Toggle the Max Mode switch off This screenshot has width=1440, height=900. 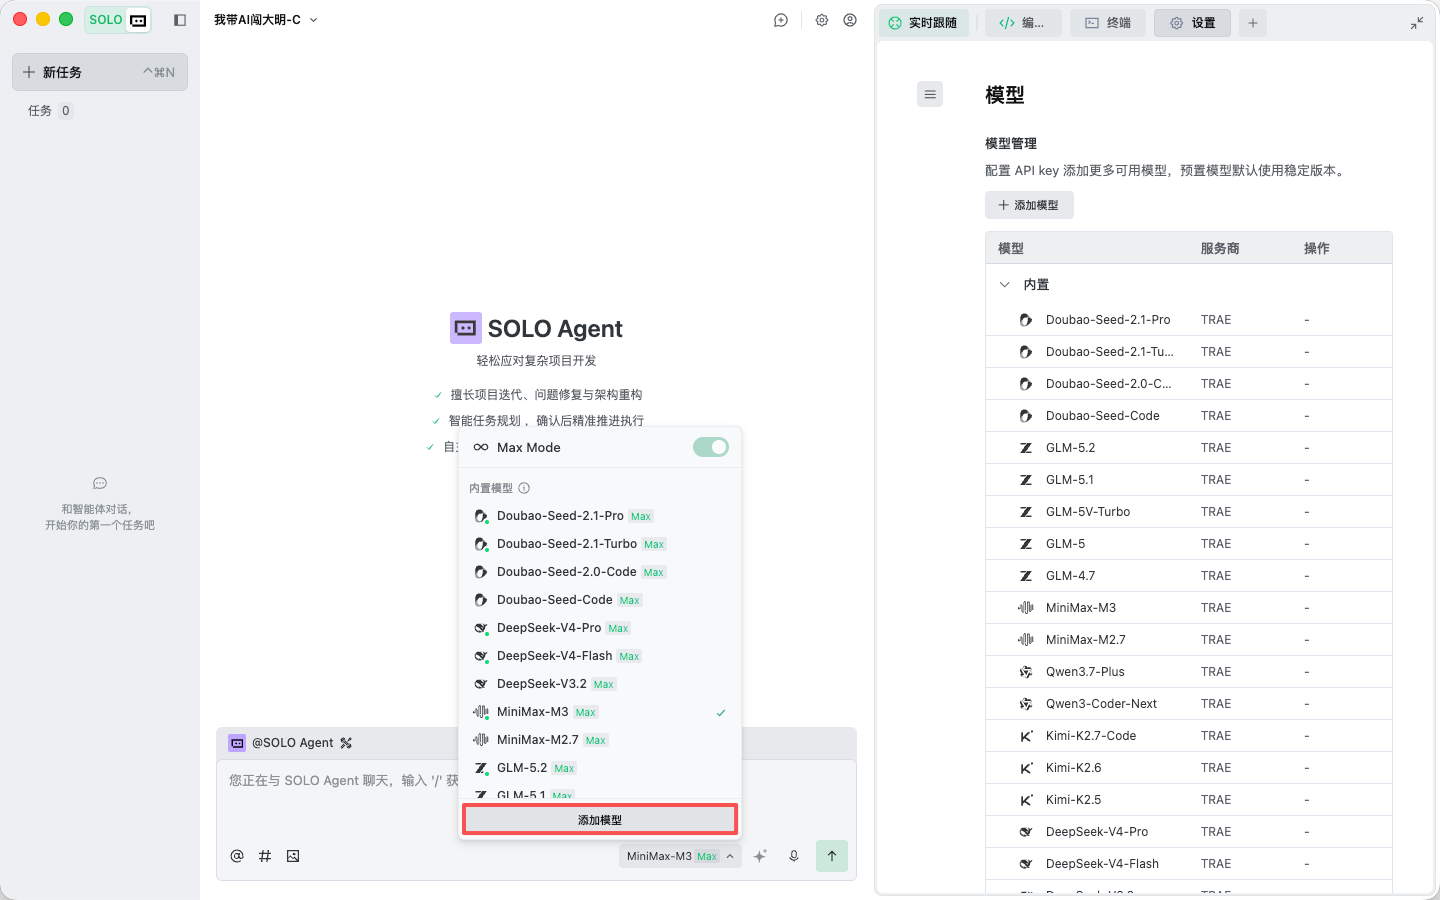point(711,447)
